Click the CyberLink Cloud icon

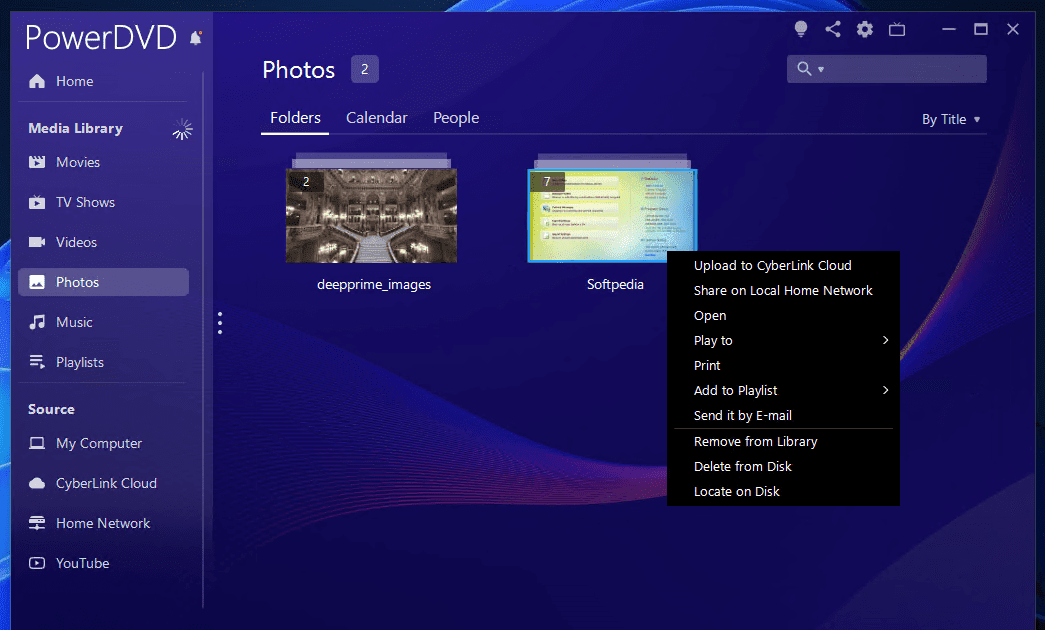[x=37, y=483]
